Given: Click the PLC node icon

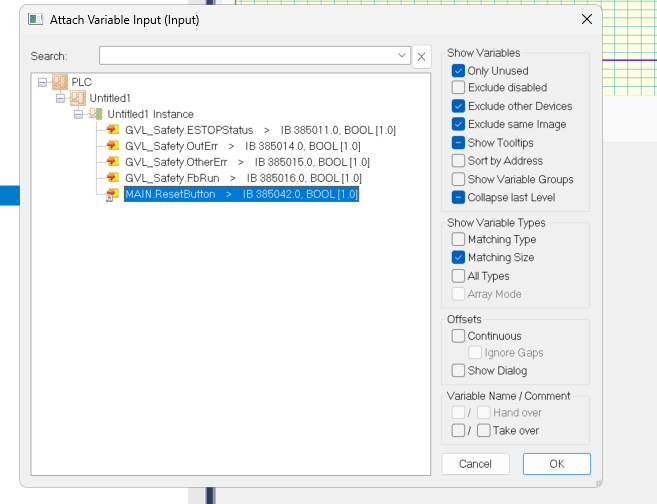Looking at the screenshot, I should point(59,82).
